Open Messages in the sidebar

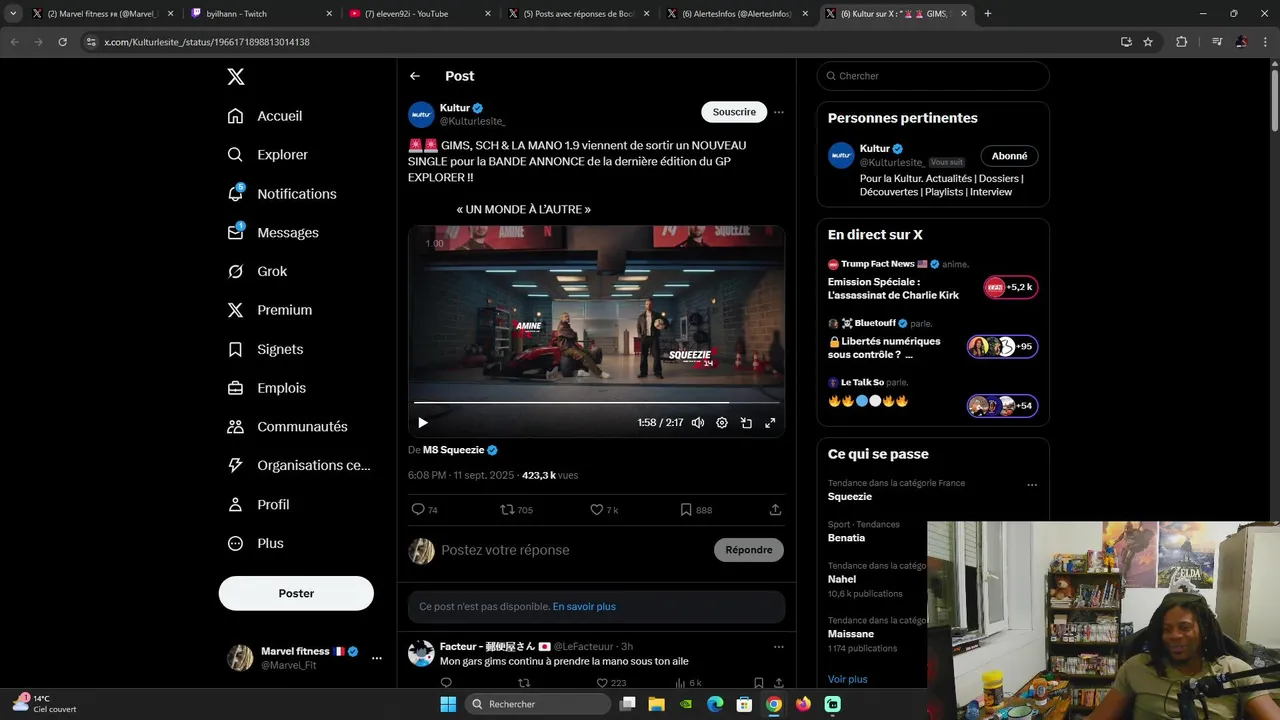(273, 233)
